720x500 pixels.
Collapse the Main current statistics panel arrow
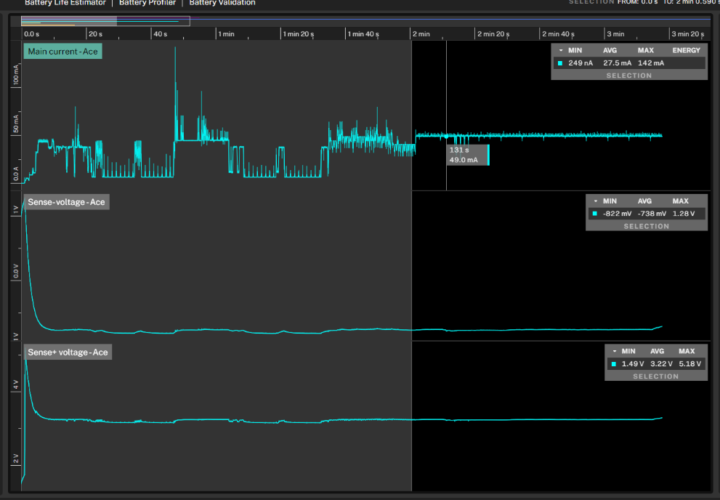click(x=560, y=49)
